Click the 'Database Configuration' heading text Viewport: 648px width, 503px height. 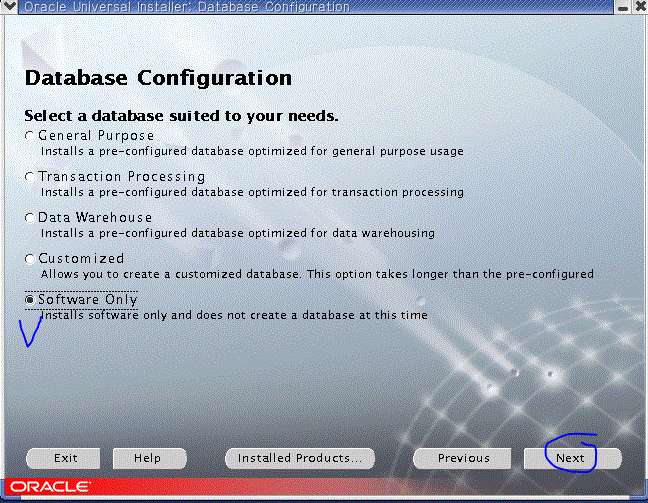(158, 78)
